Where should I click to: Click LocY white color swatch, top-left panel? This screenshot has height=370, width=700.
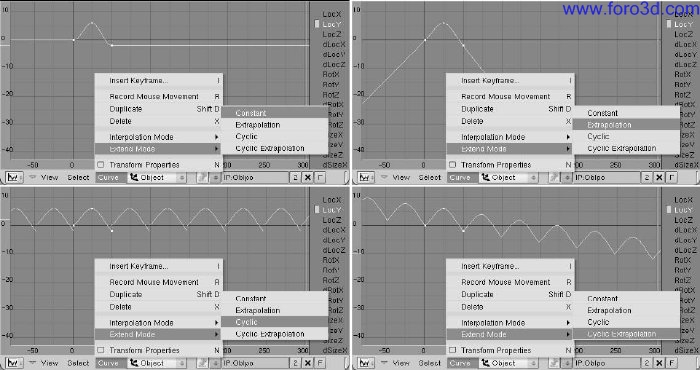pyautogui.click(x=317, y=24)
